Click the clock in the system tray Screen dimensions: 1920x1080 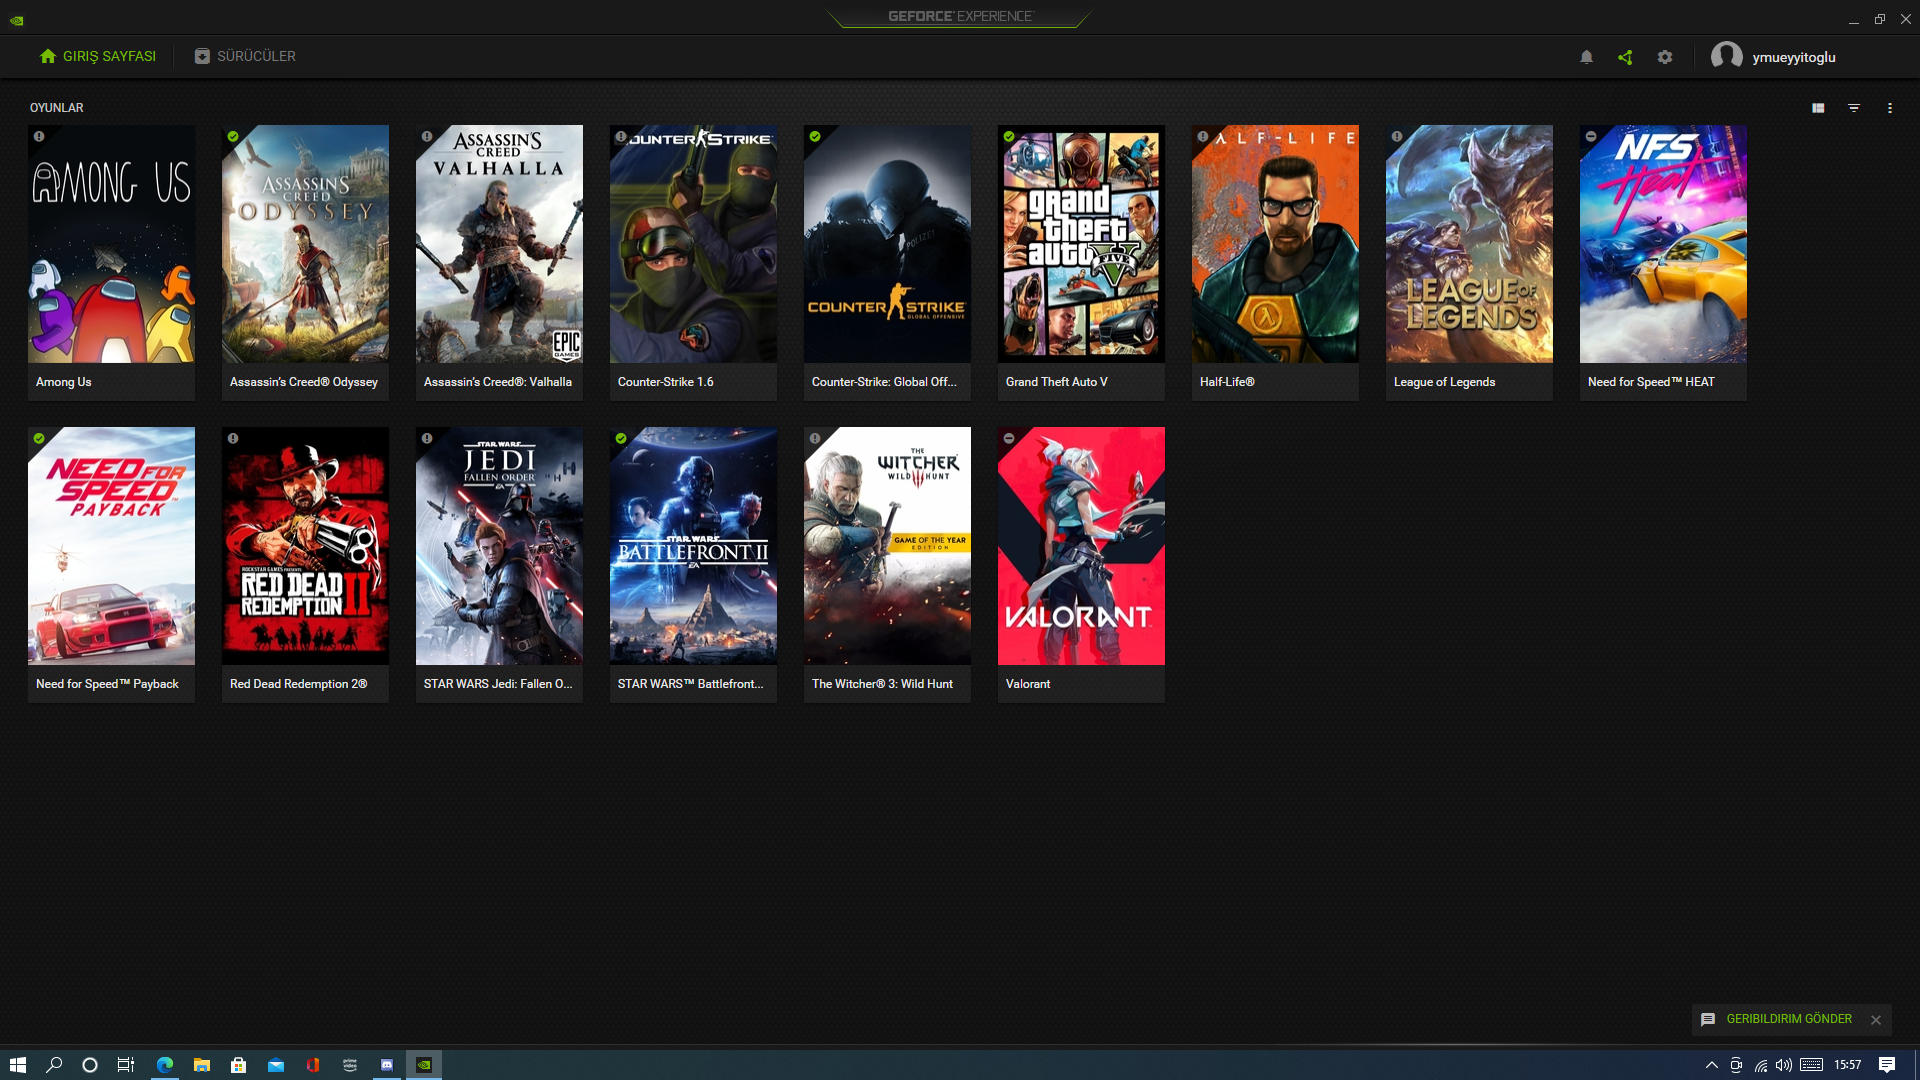[x=1845, y=1064]
